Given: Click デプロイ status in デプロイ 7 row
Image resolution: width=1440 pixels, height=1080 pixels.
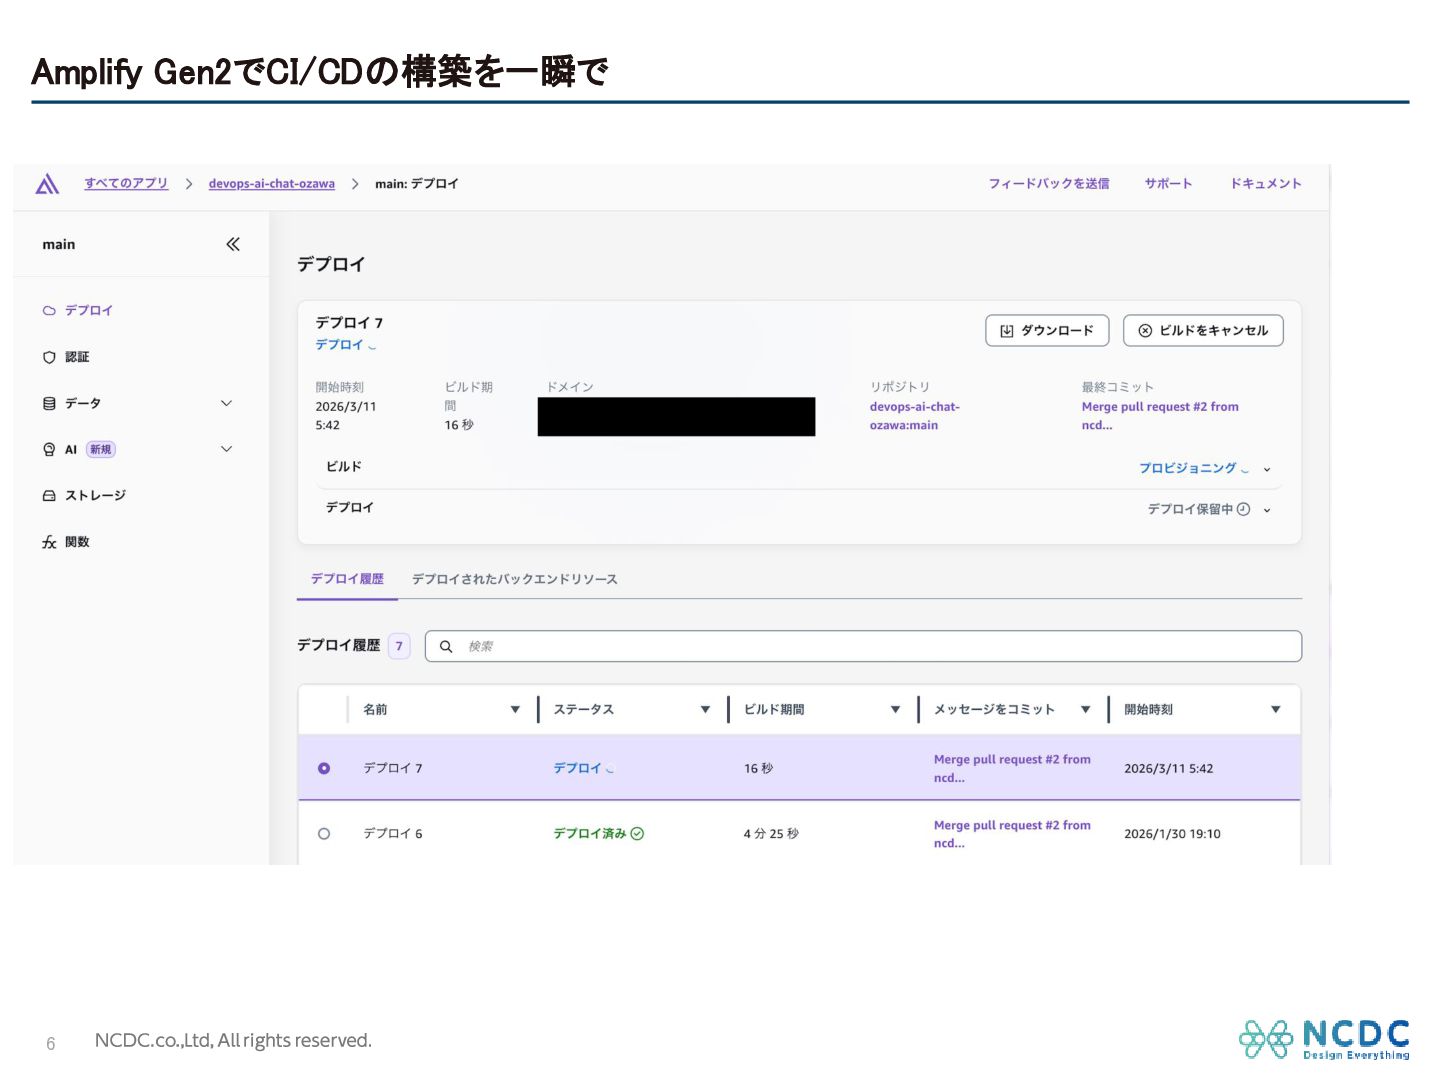Looking at the screenshot, I should [x=578, y=769].
